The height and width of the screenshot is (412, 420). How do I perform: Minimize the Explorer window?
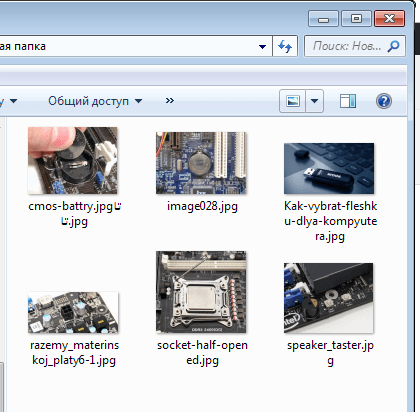click(x=323, y=19)
